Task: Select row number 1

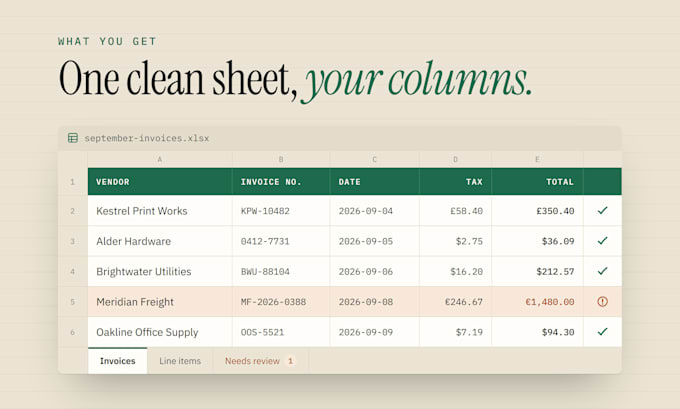Action: pyautogui.click(x=72, y=182)
